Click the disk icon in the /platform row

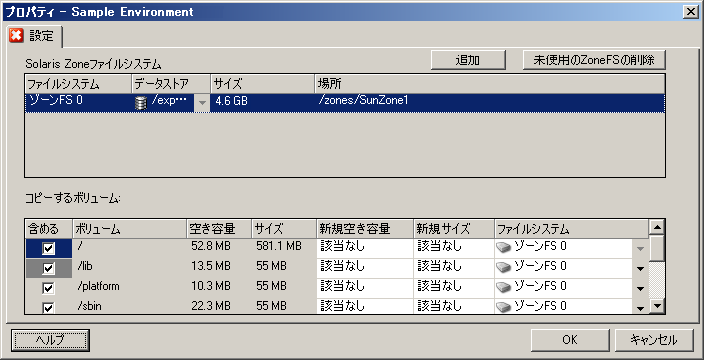click(x=504, y=287)
